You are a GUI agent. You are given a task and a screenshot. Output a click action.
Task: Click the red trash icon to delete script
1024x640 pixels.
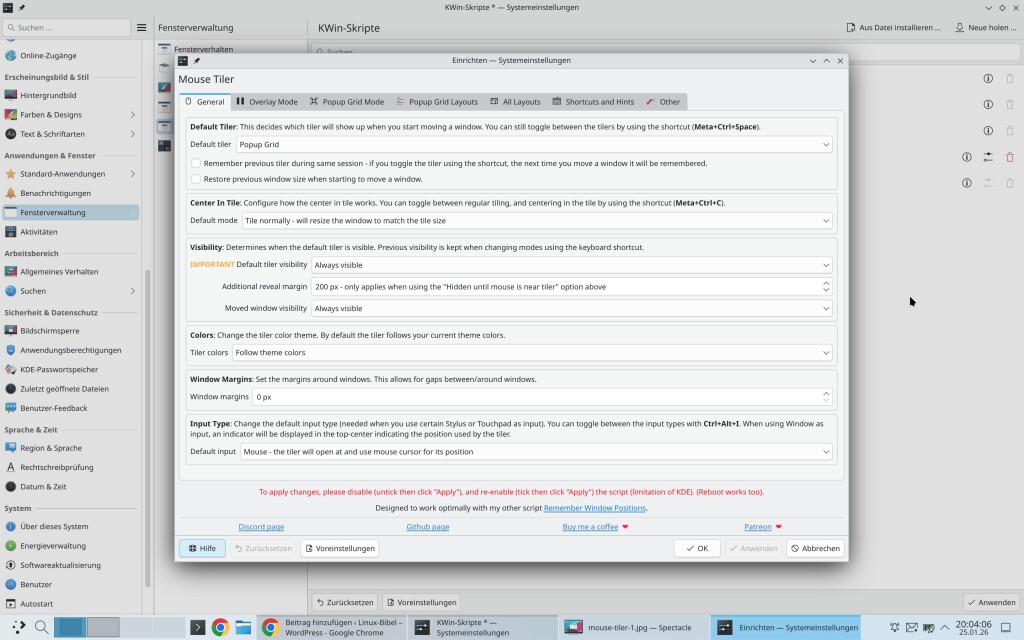coord(1009,157)
